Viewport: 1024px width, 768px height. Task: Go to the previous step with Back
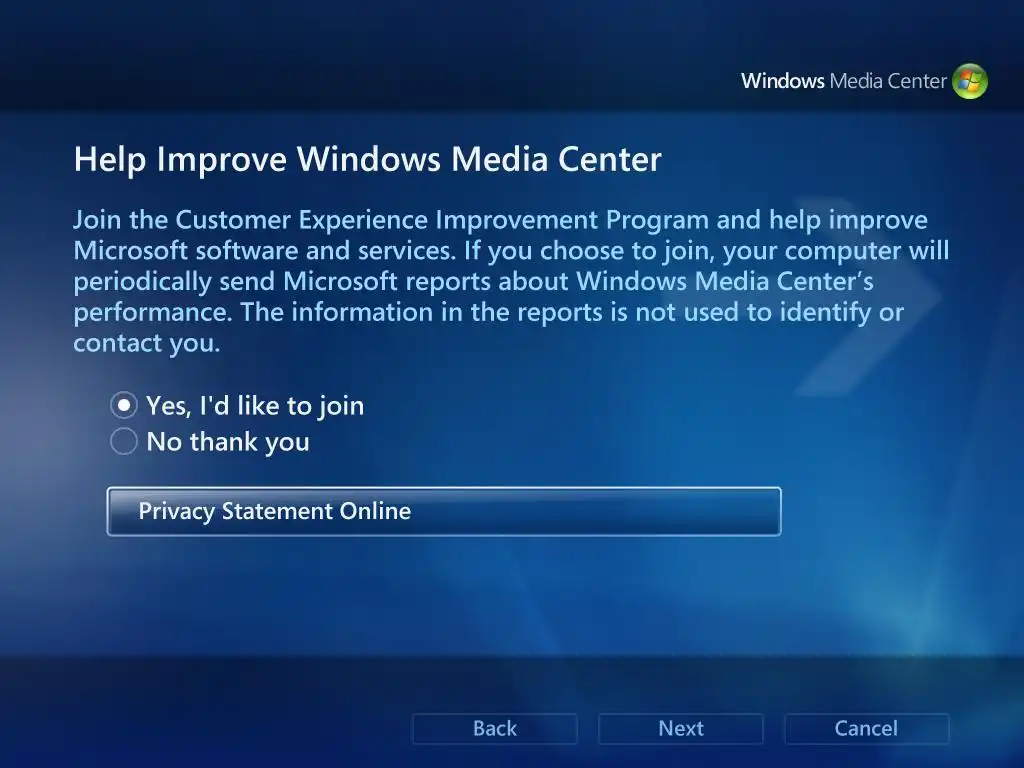(494, 728)
